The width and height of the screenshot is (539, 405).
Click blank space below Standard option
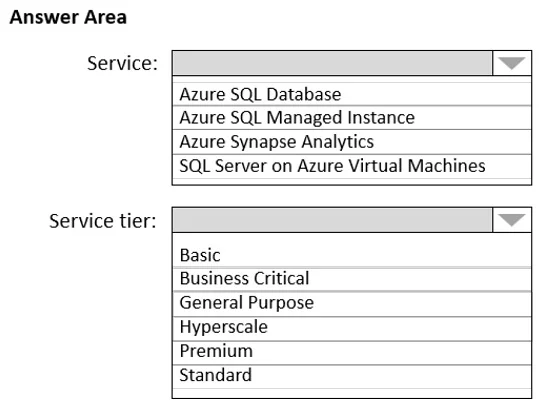click(x=352, y=393)
